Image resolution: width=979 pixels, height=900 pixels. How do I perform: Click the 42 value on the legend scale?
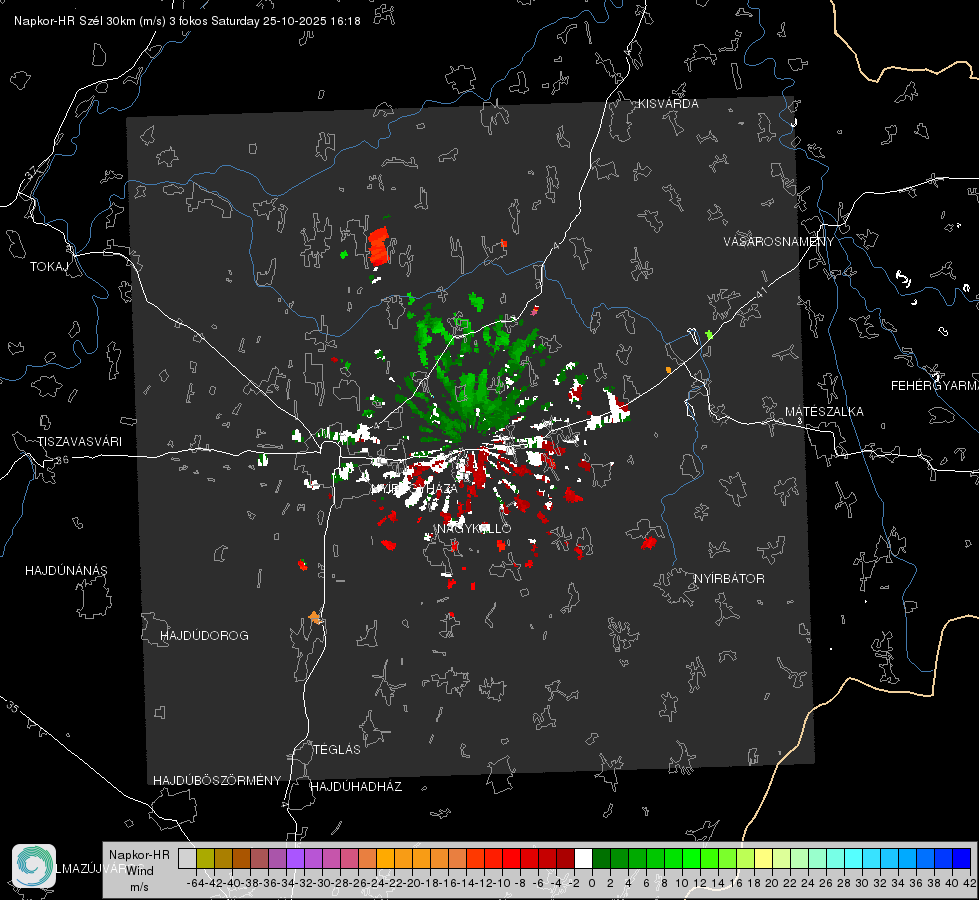pos(969,883)
